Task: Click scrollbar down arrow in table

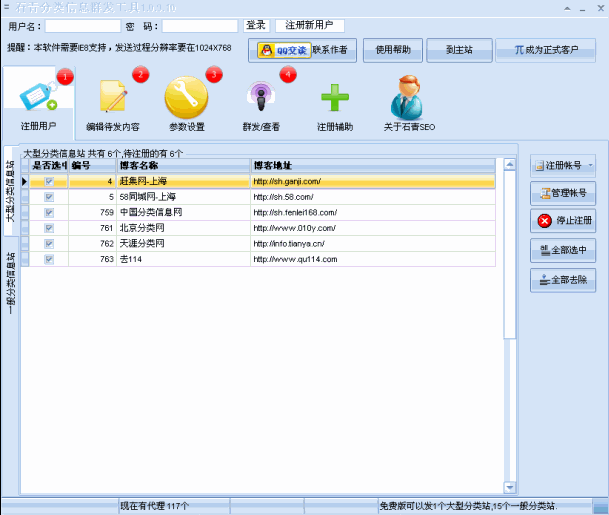Action: pos(510,487)
